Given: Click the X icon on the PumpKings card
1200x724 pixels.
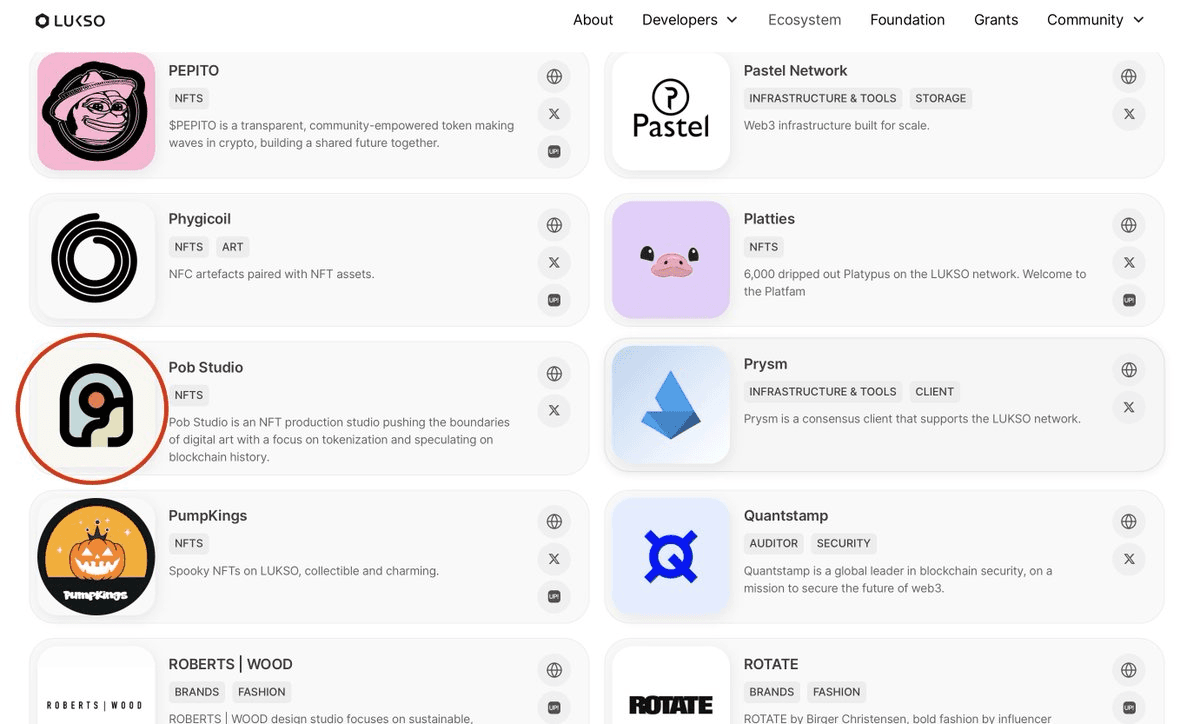Looking at the screenshot, I should 554,559.
